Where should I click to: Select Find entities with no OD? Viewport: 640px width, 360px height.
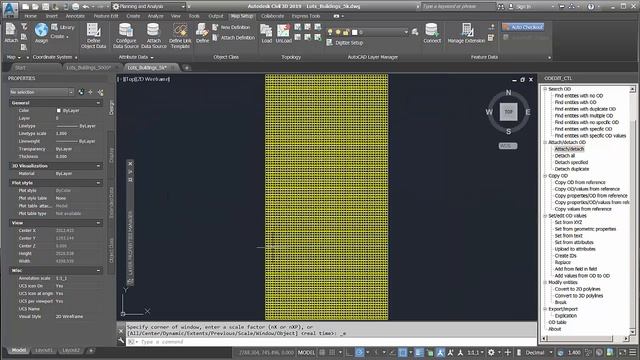(x=578, y=96)
